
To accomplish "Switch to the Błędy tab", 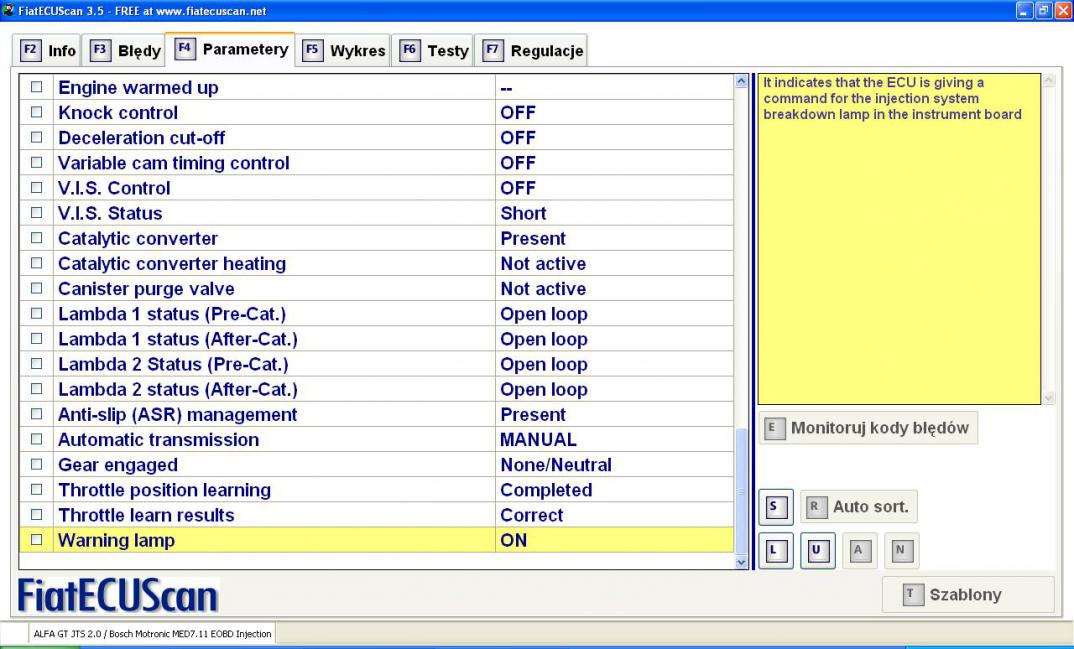I will click(124, 51).
